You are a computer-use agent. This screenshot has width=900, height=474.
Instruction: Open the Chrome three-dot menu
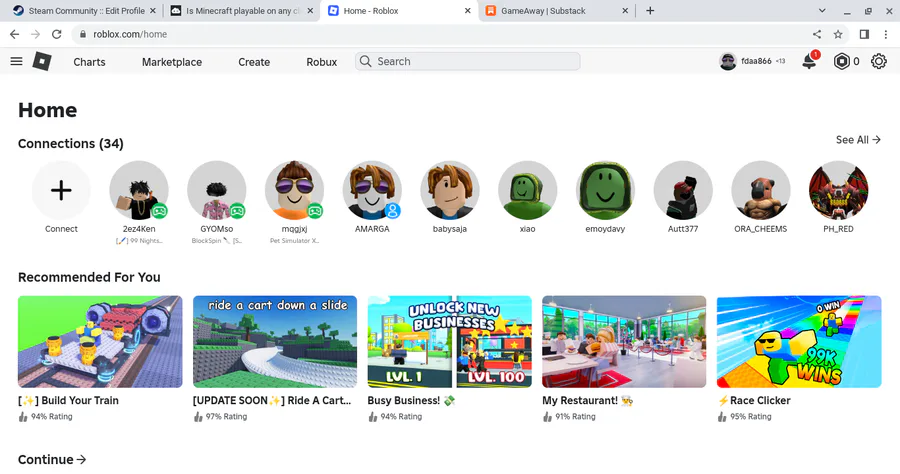[886, 34]
